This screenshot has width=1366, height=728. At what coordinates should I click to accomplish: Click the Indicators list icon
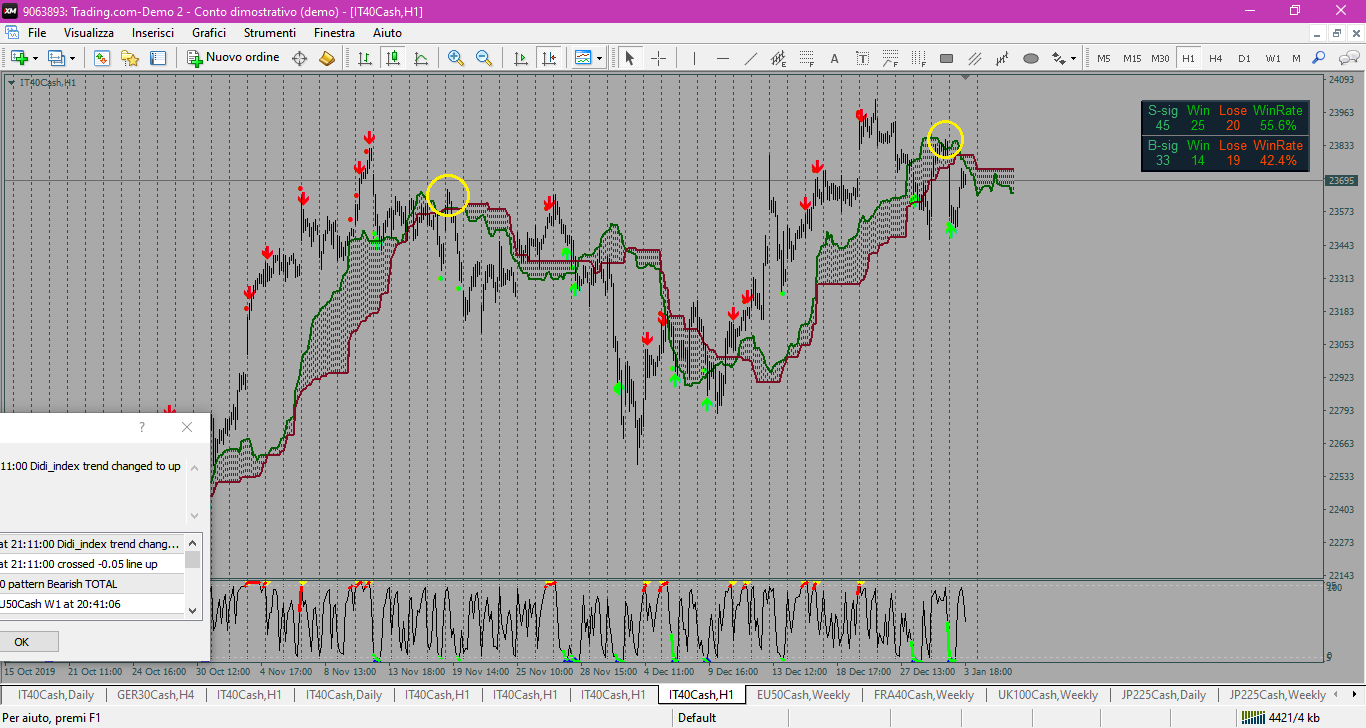[x=583, y=58]
